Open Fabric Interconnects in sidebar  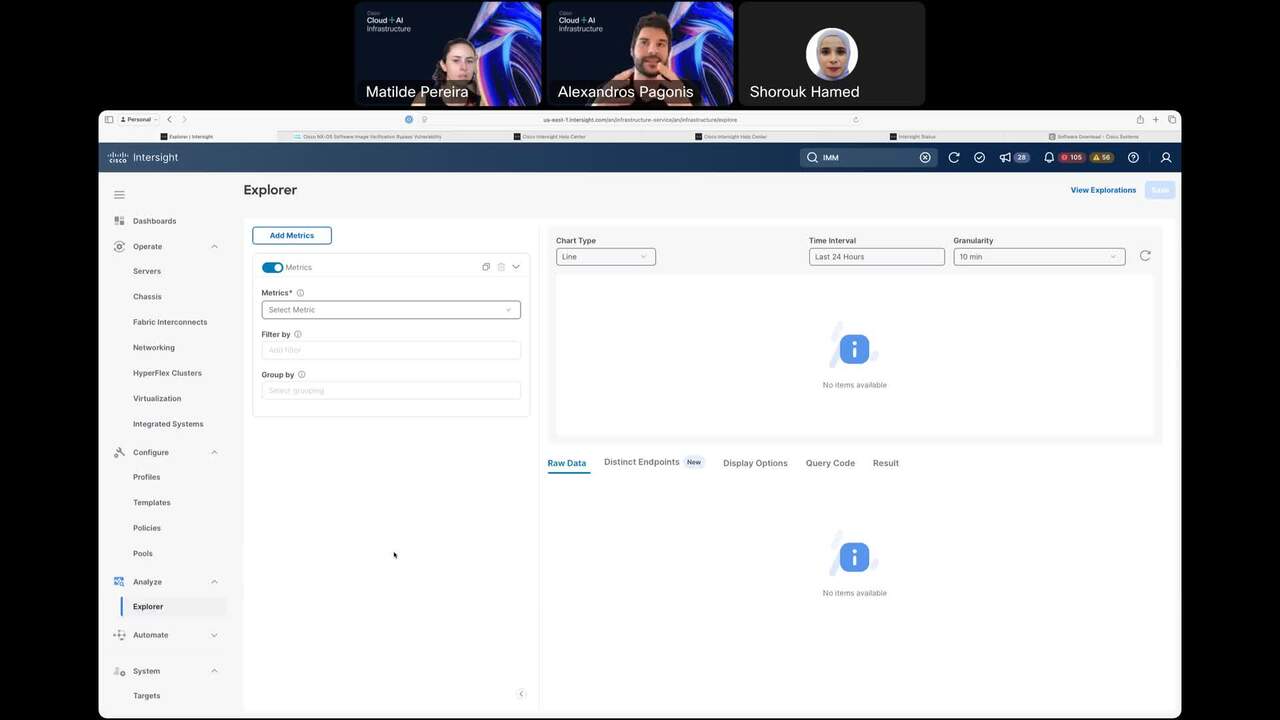coord(170,322)
